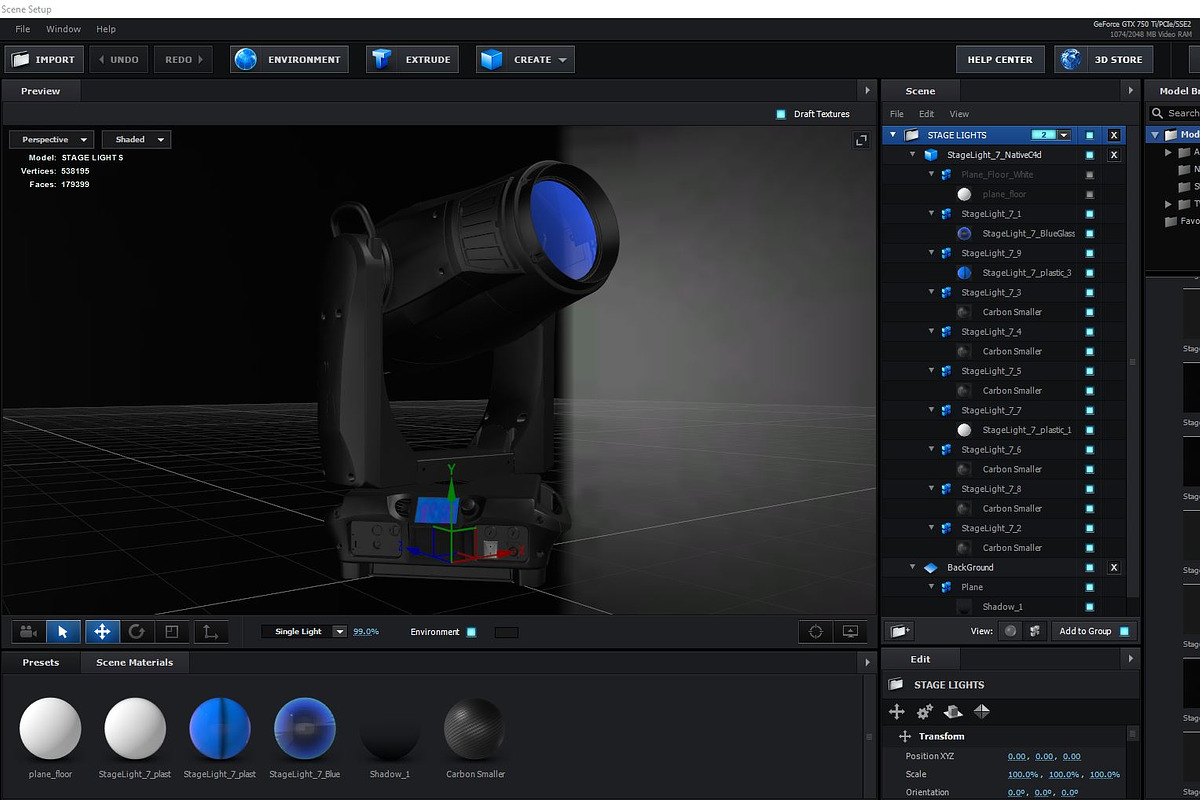This screenshot has height=800, width=1200.
Task: Collapse the STAGE LIGHTS group tree
Action: coord(893,135)
